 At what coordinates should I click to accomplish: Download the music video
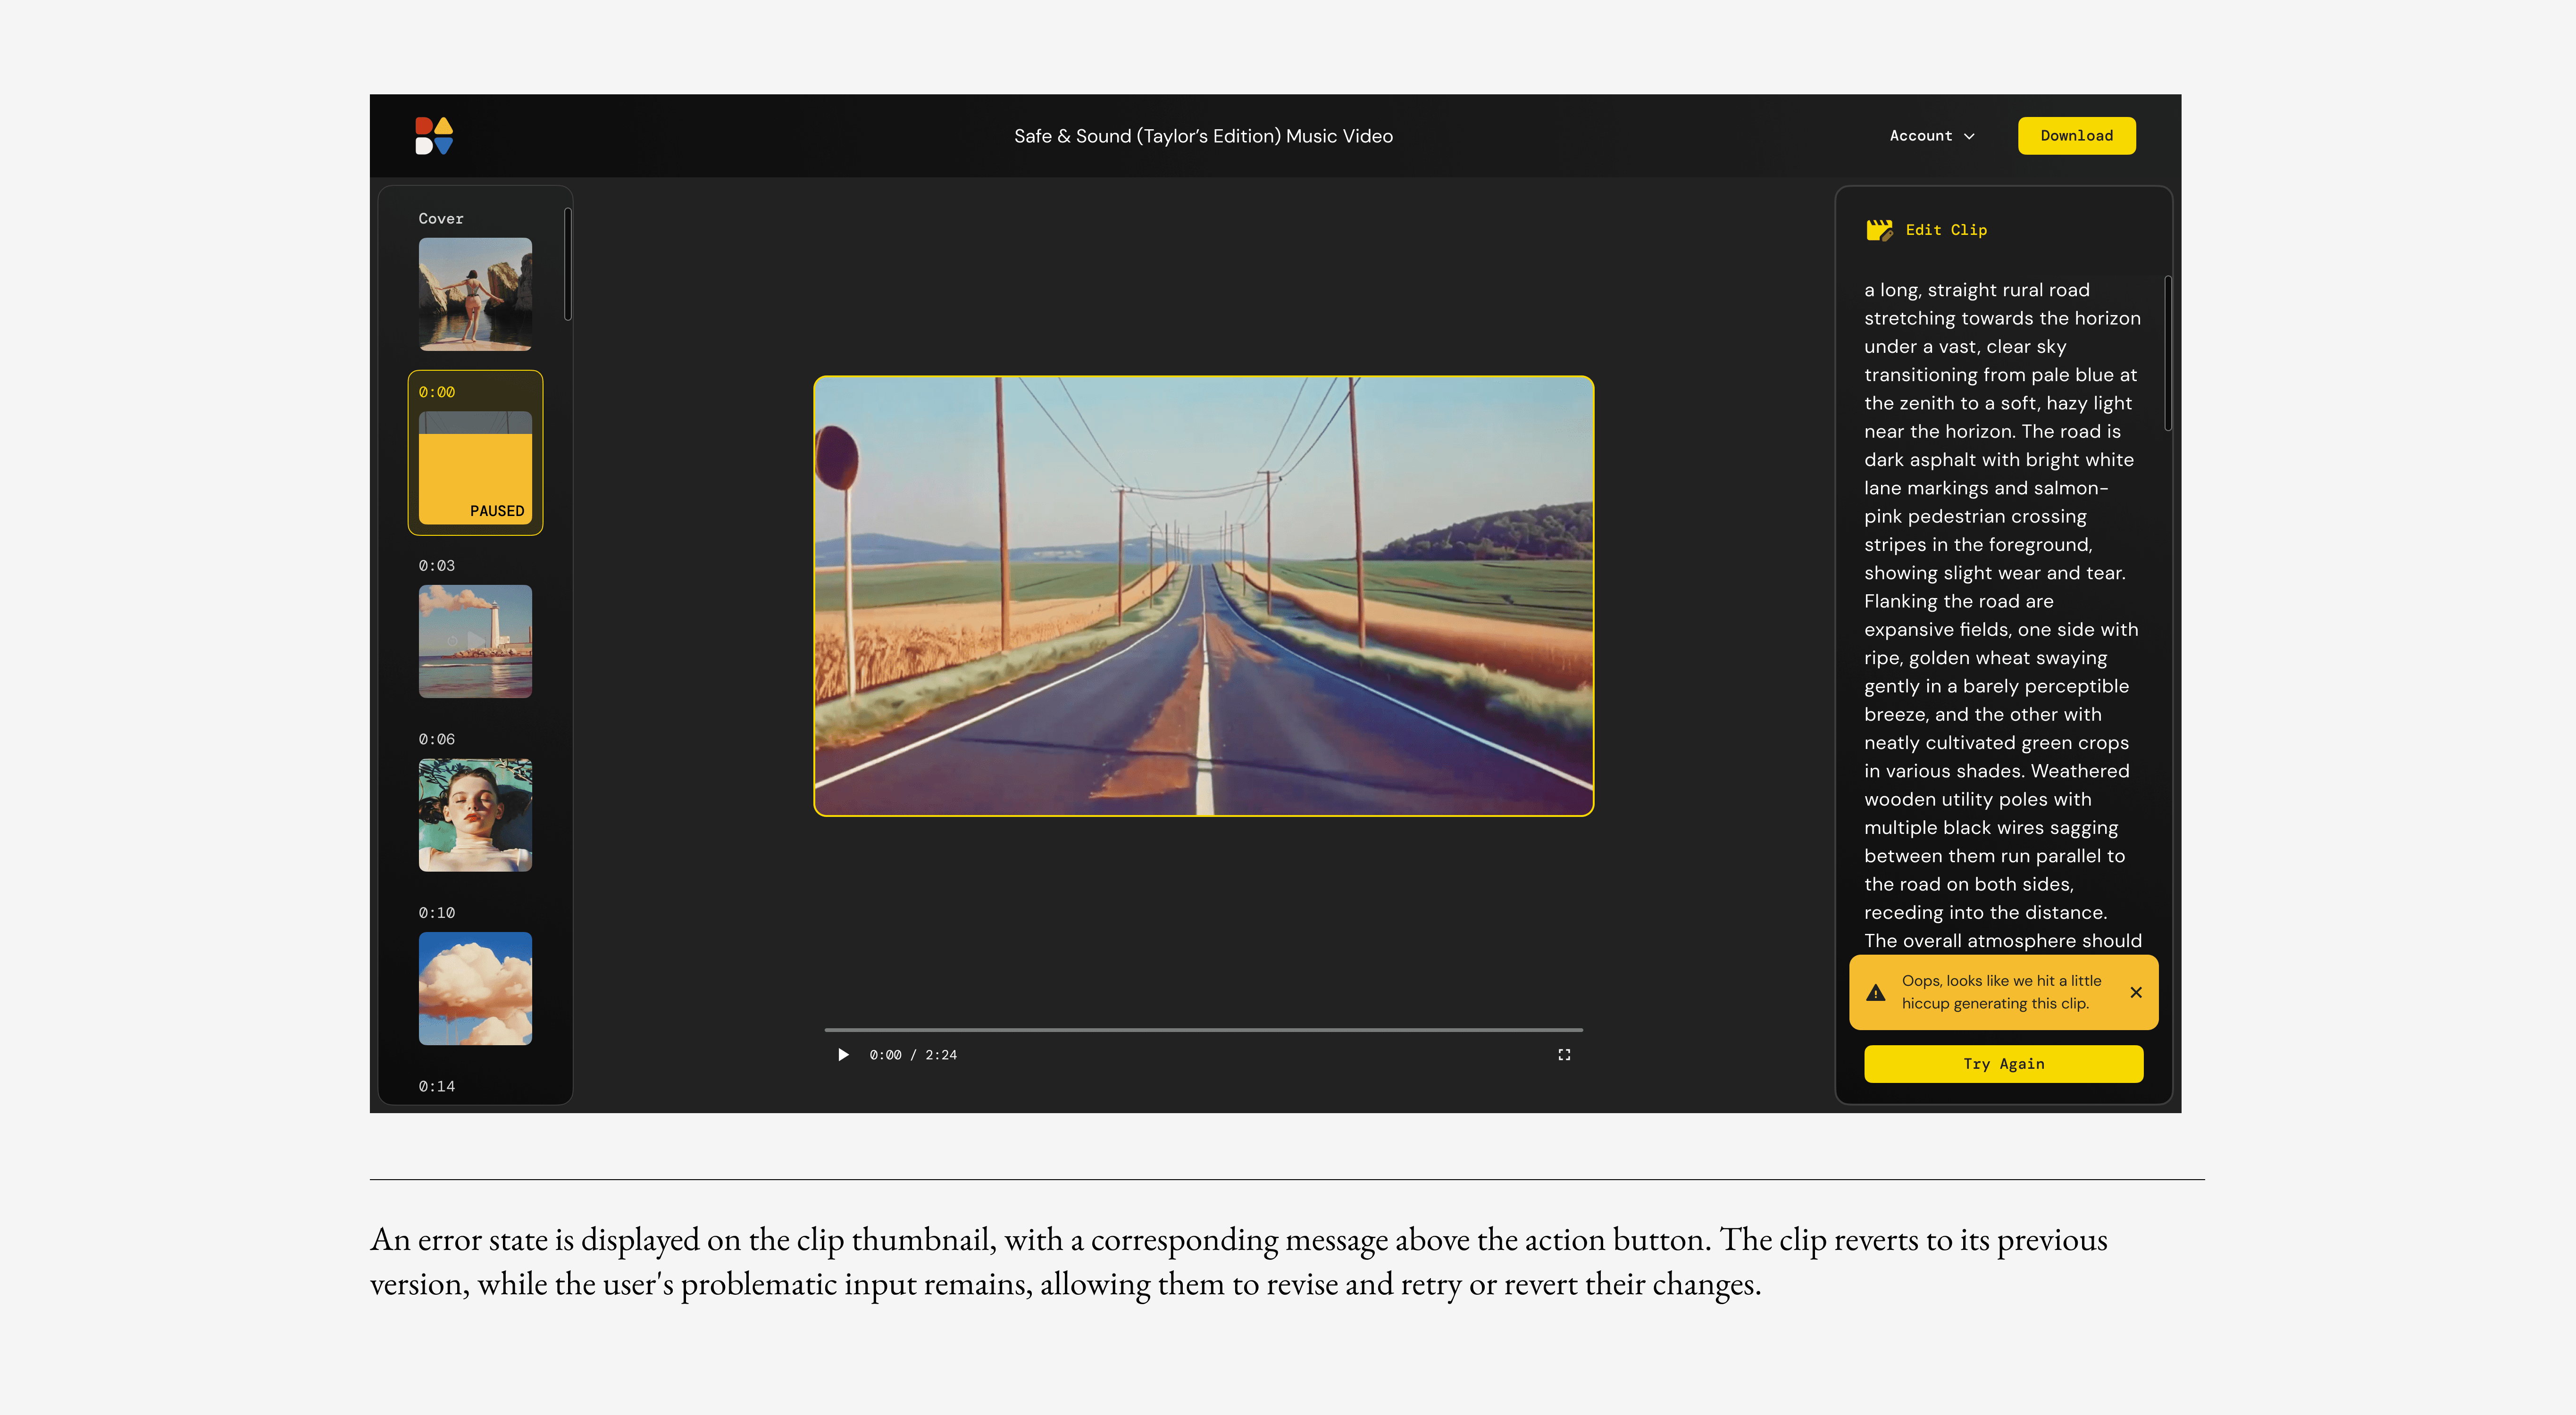click(2076, 136)
